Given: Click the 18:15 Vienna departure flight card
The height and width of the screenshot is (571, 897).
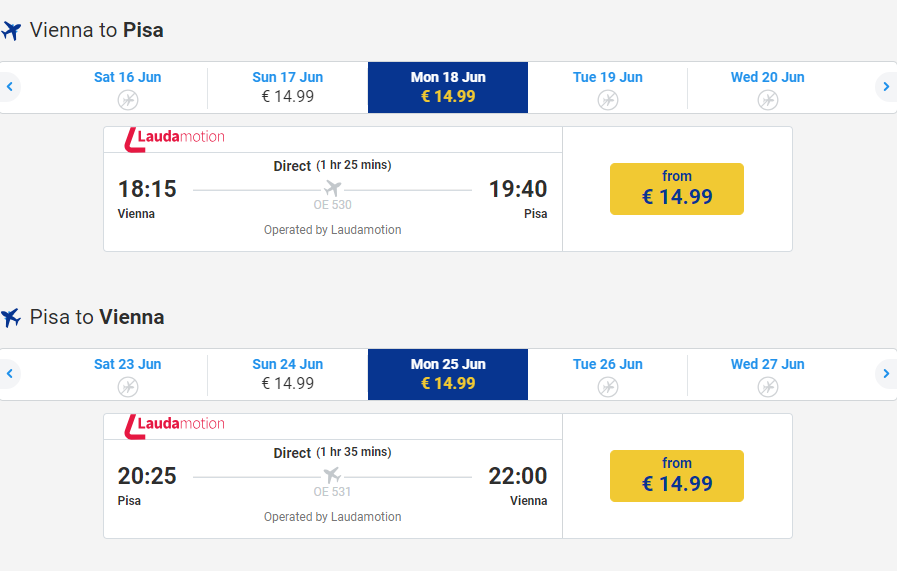Looking at the screenshot, I should [x=332, y=200].
